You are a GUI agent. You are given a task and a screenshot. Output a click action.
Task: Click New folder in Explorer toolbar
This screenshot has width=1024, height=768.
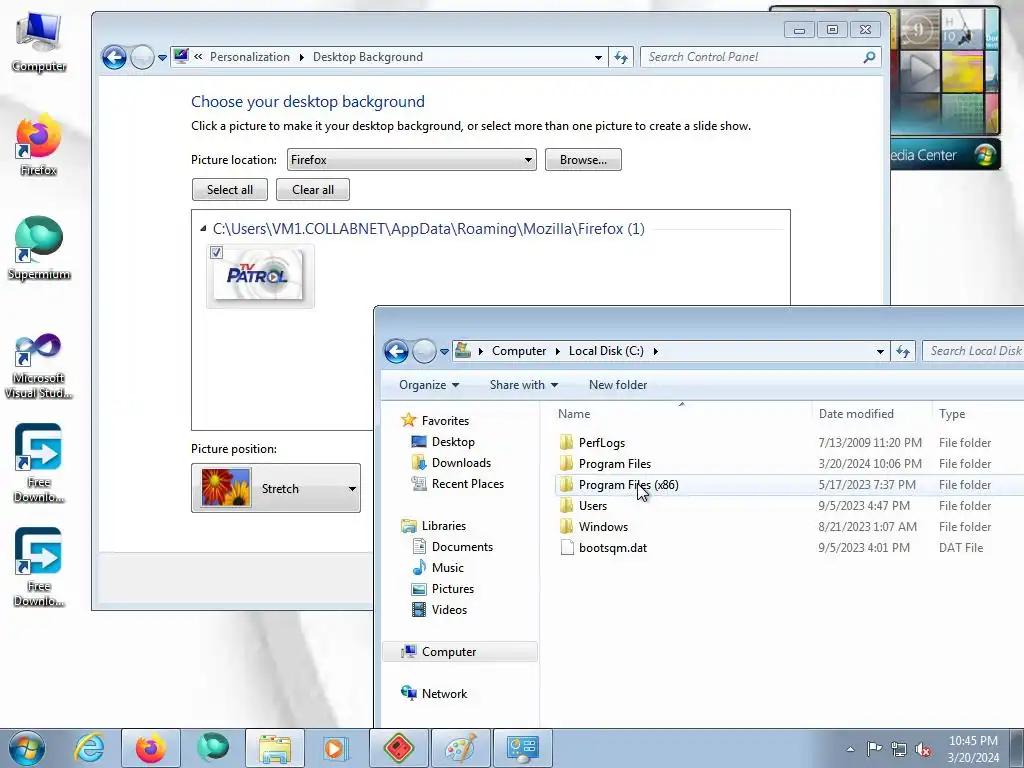(618, 385)
